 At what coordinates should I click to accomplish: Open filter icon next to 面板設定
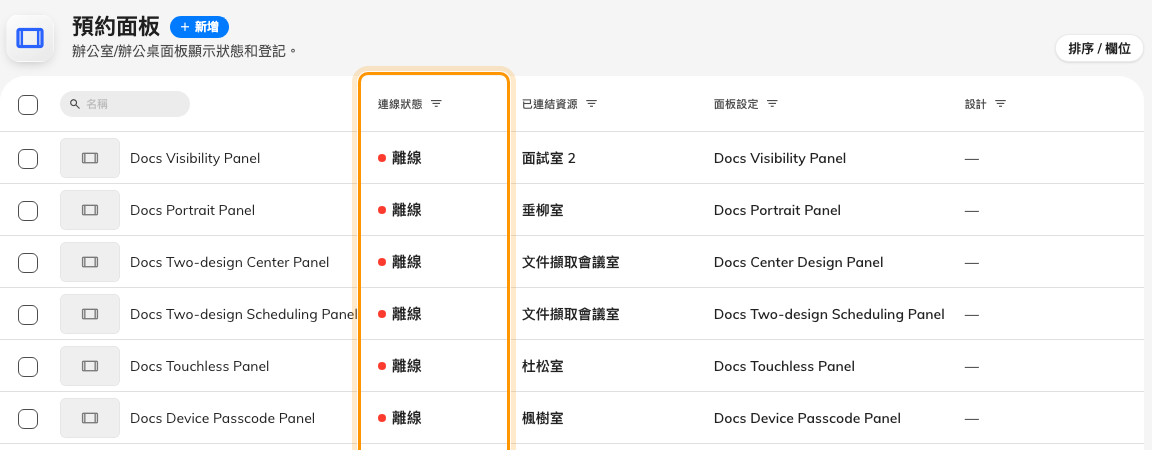pos(772,104)
